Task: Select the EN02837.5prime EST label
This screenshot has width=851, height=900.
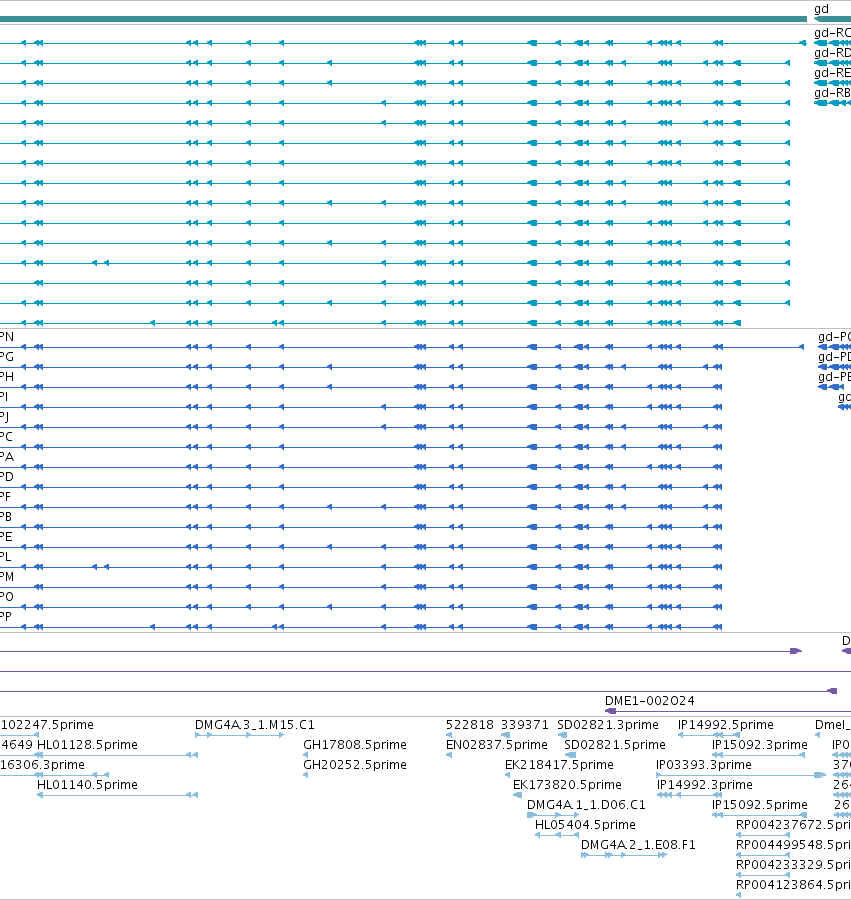Action: pyautogui.click(x=496, y=745)
